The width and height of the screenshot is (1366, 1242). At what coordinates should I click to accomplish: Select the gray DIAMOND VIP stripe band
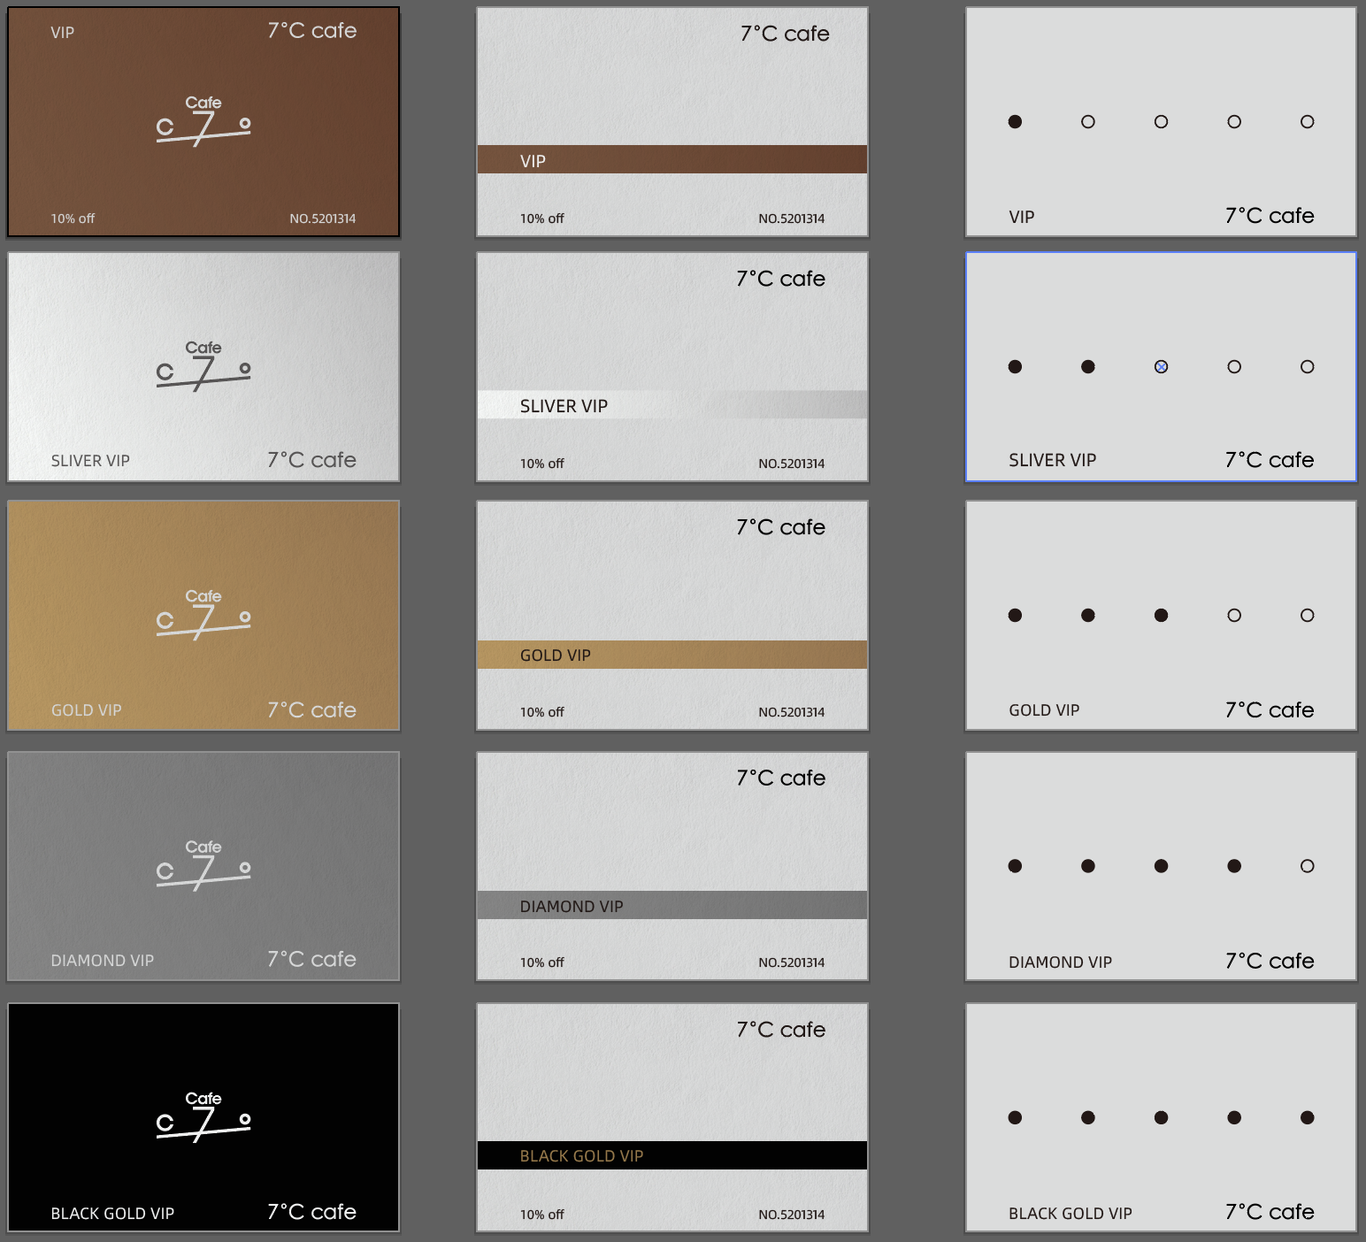[x=672, y=905]
